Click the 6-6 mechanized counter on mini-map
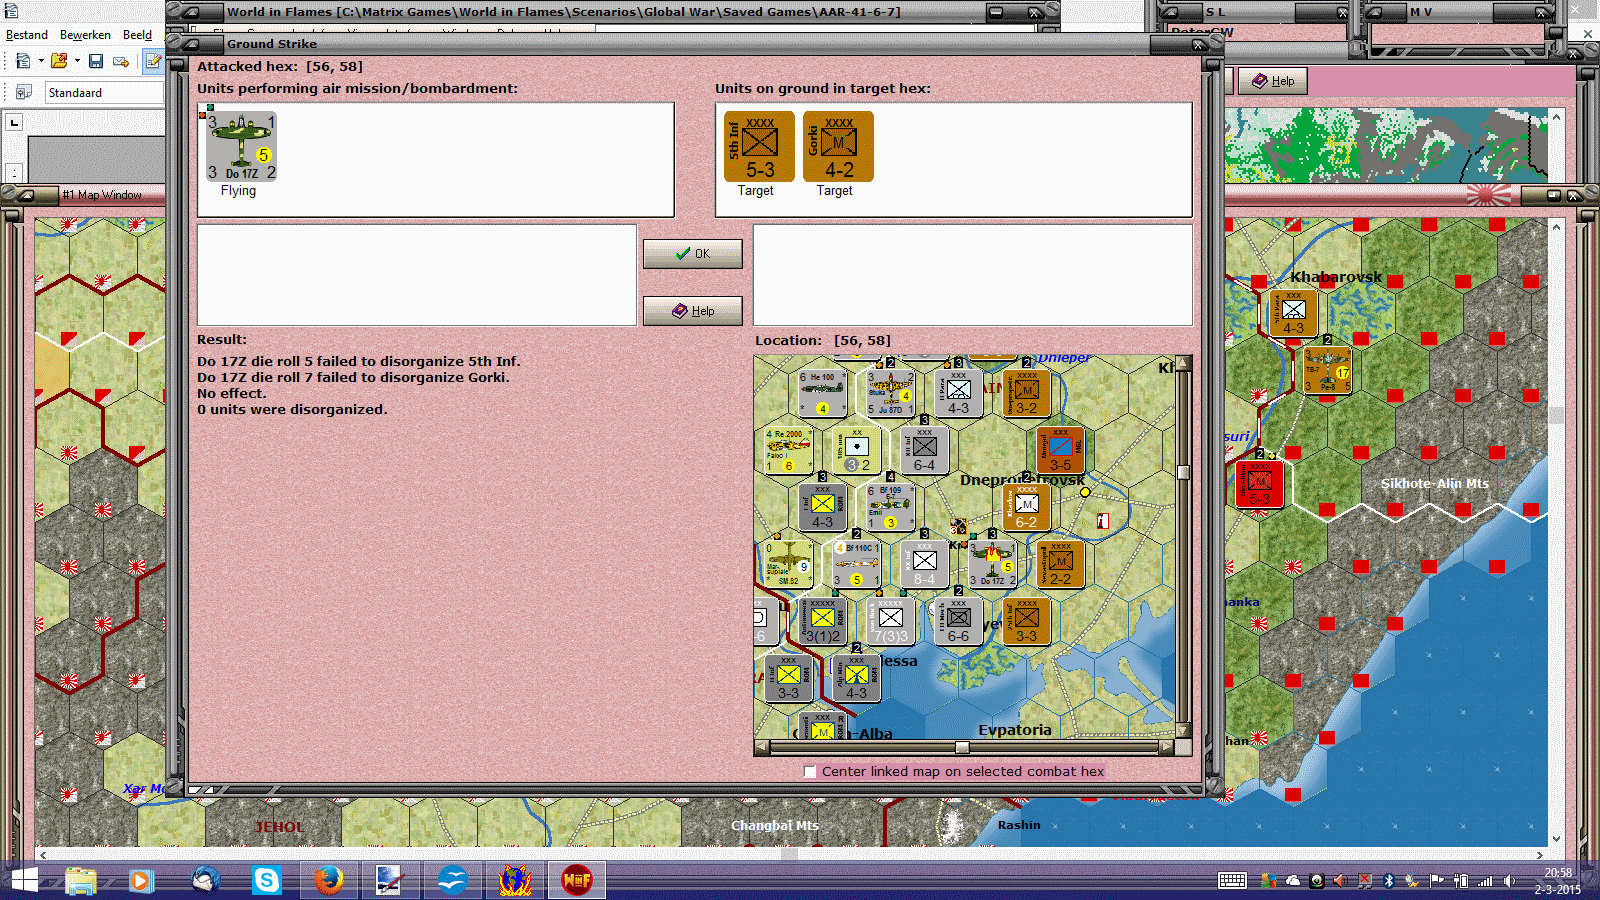1600x900 pixels. pyautogui.click(x=958, y=621)
